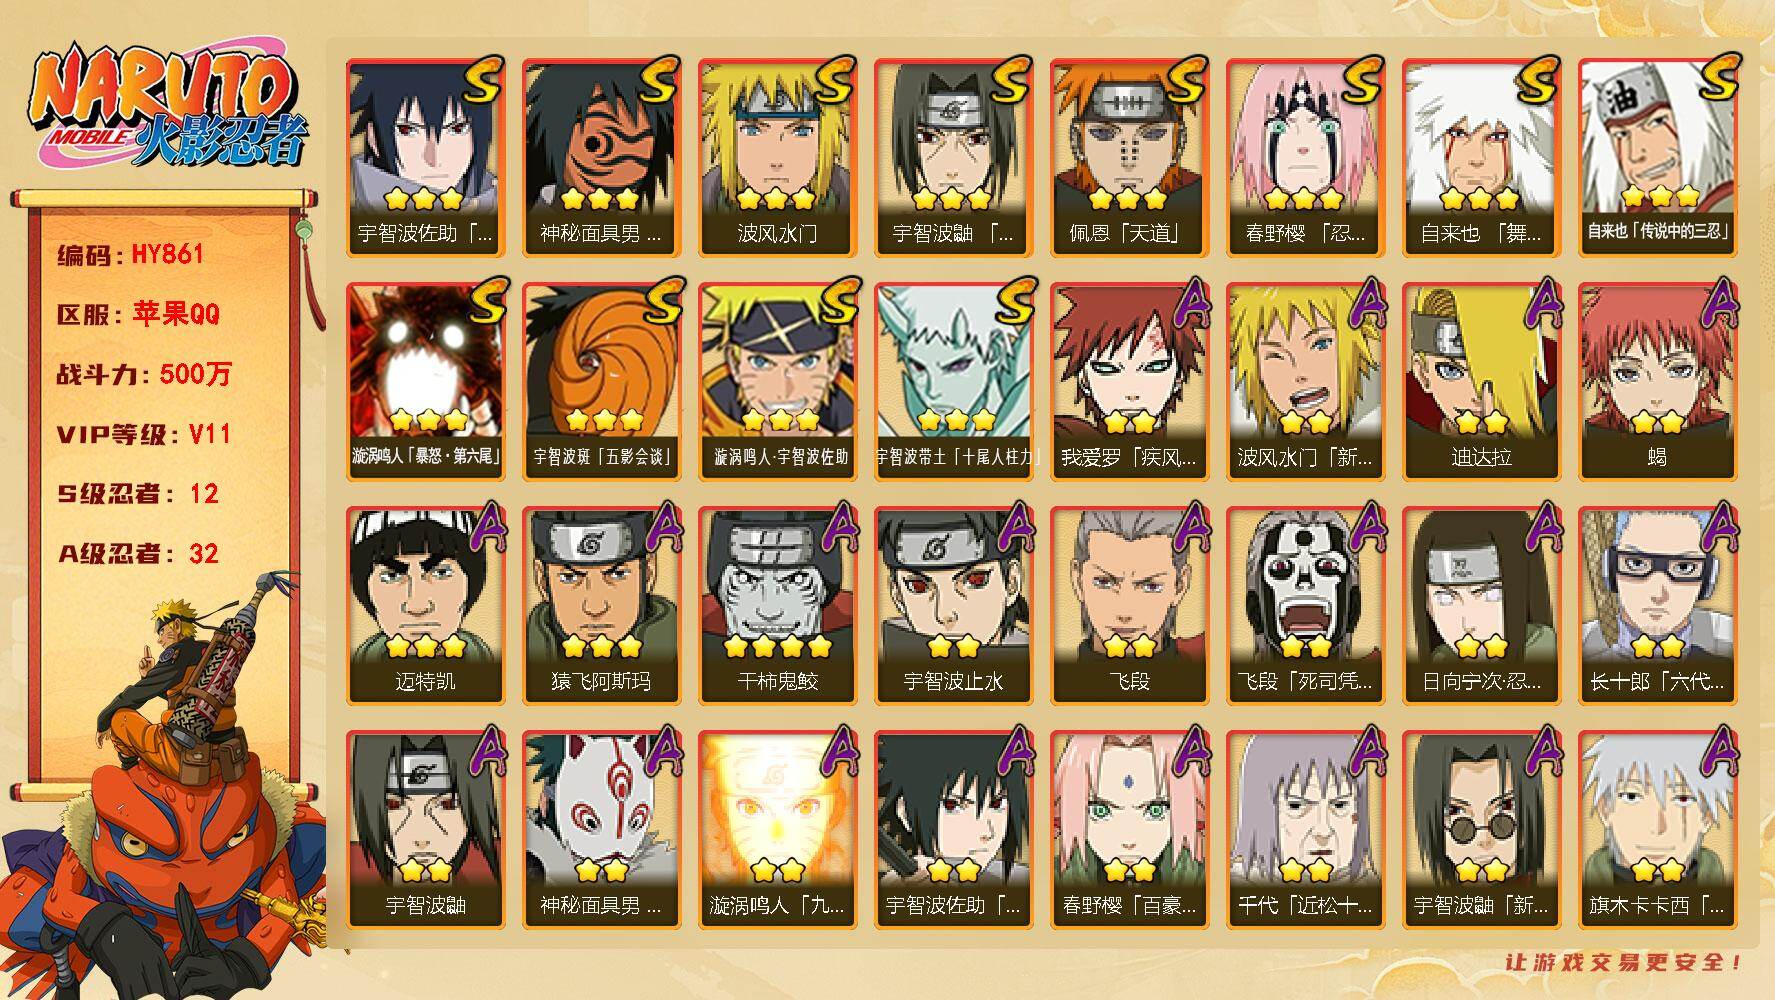Open the 春野樱「百豪…」 ninja card
Screen dimensions: 1775x1000
[1129, 829]
